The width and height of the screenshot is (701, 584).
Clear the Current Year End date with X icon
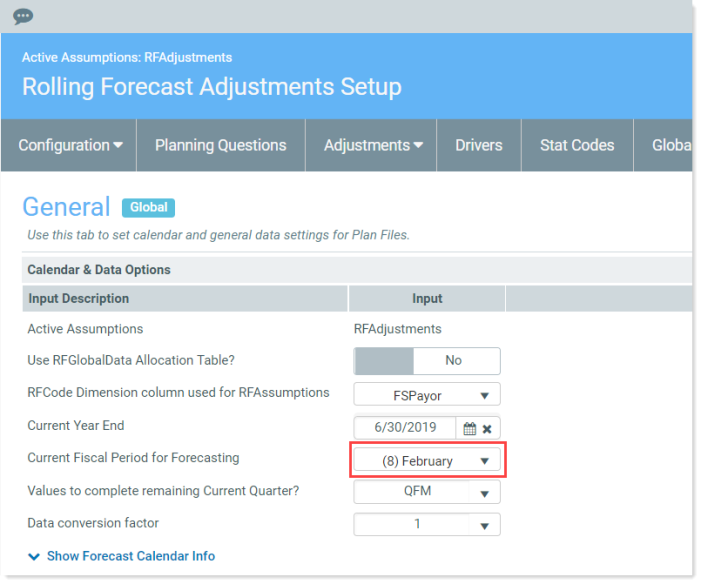tap(487, 429)
